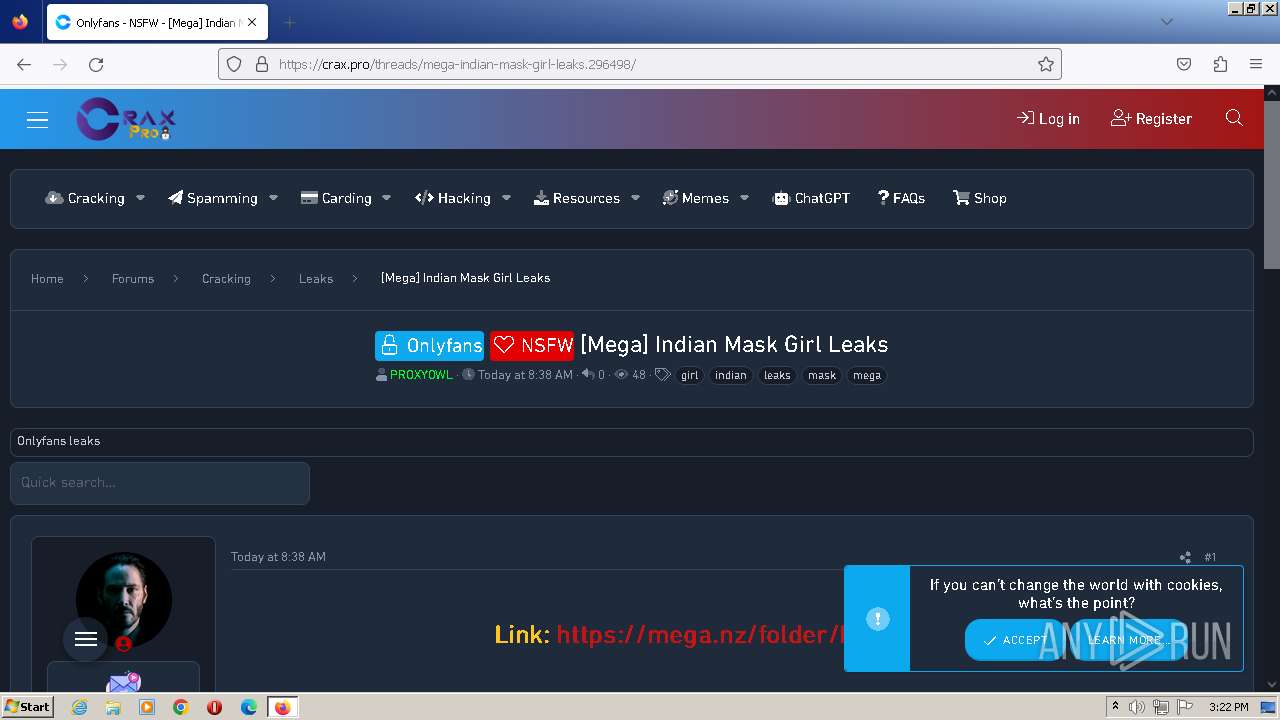Click the 'leaks' tag

(x=777, y=376)
